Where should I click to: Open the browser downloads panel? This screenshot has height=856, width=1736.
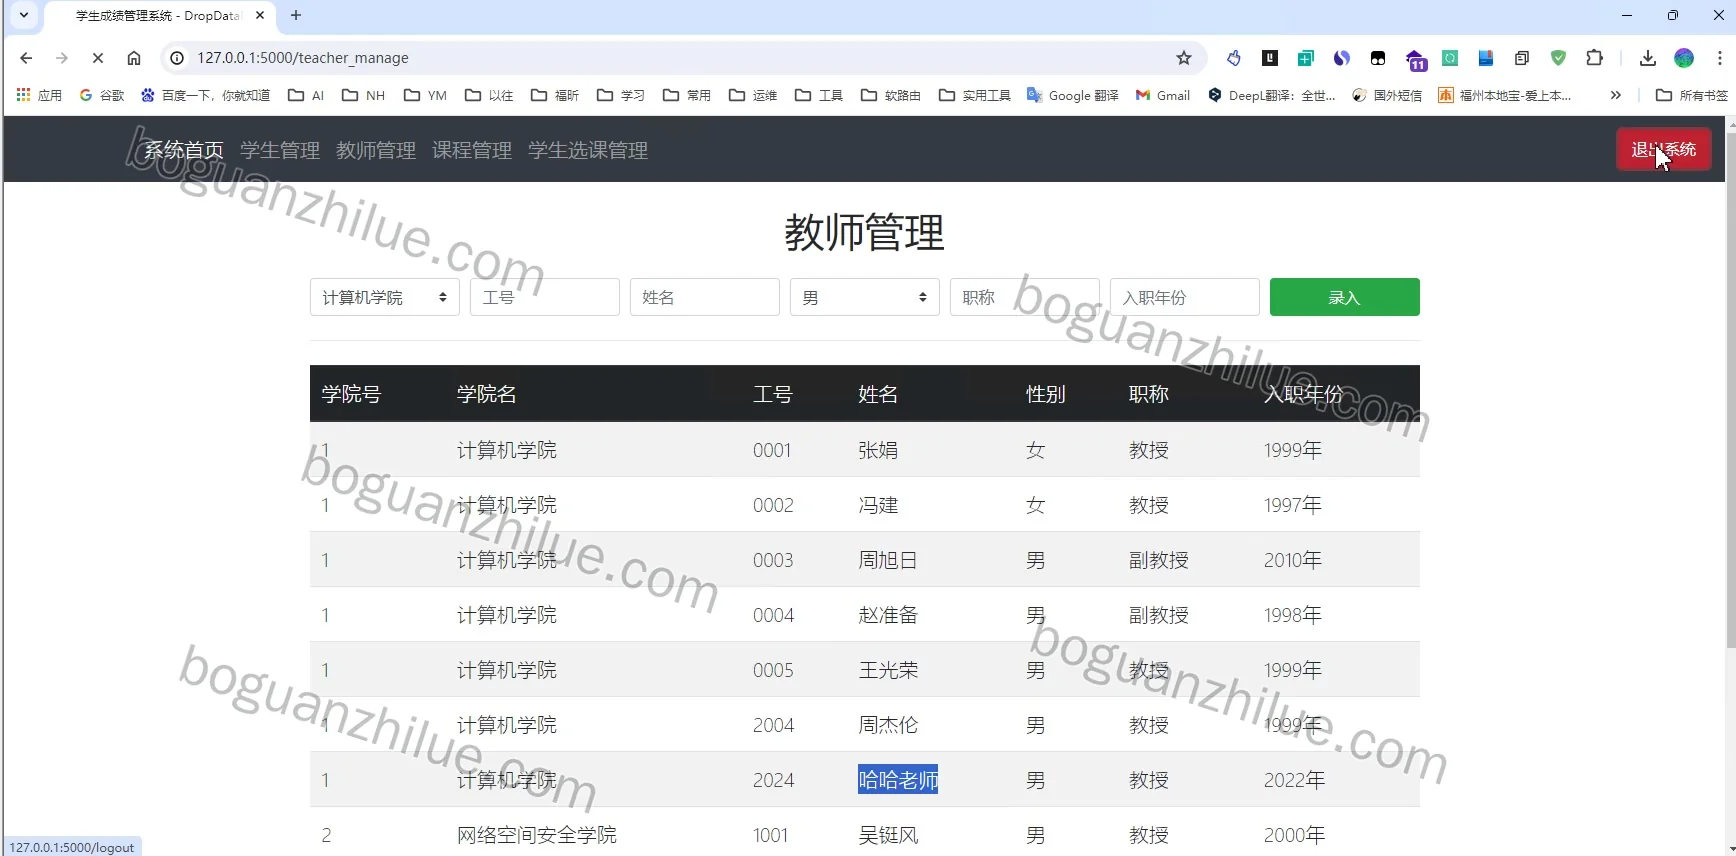point(1648,58)
